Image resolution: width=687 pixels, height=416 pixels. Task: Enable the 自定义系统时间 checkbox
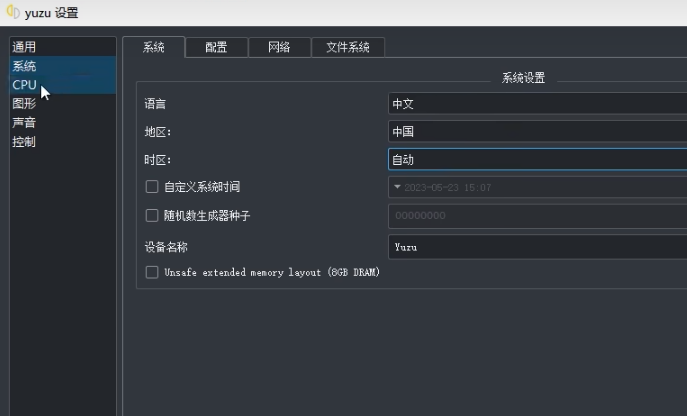pyautogui.click(x=152, y=187)
